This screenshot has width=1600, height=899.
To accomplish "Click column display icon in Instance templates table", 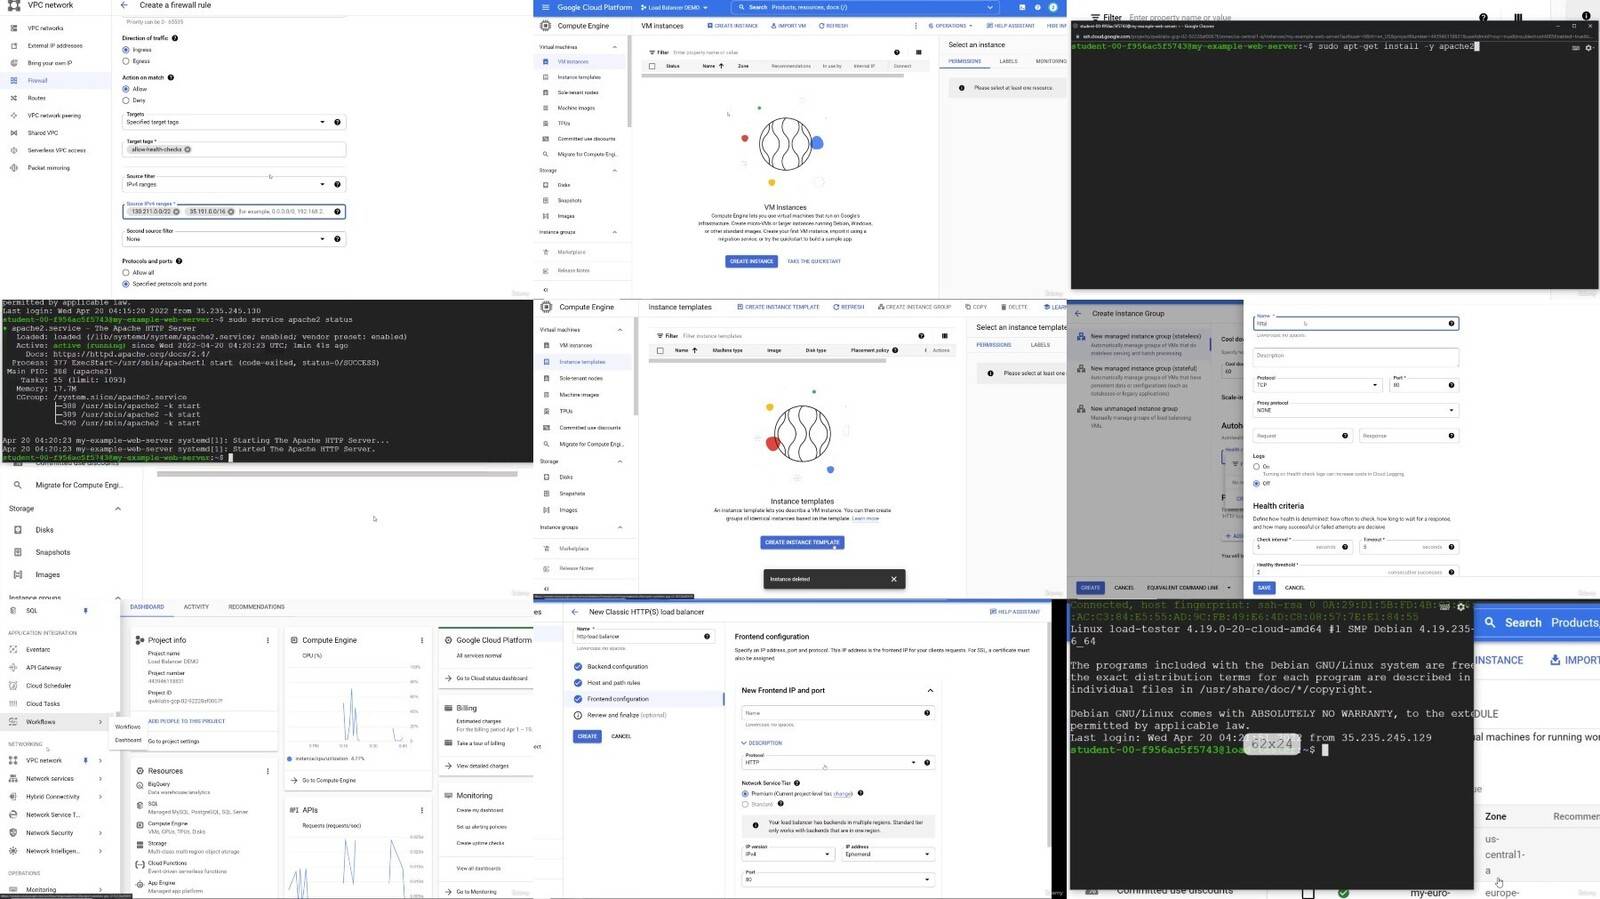I will (x=944, y=336).
